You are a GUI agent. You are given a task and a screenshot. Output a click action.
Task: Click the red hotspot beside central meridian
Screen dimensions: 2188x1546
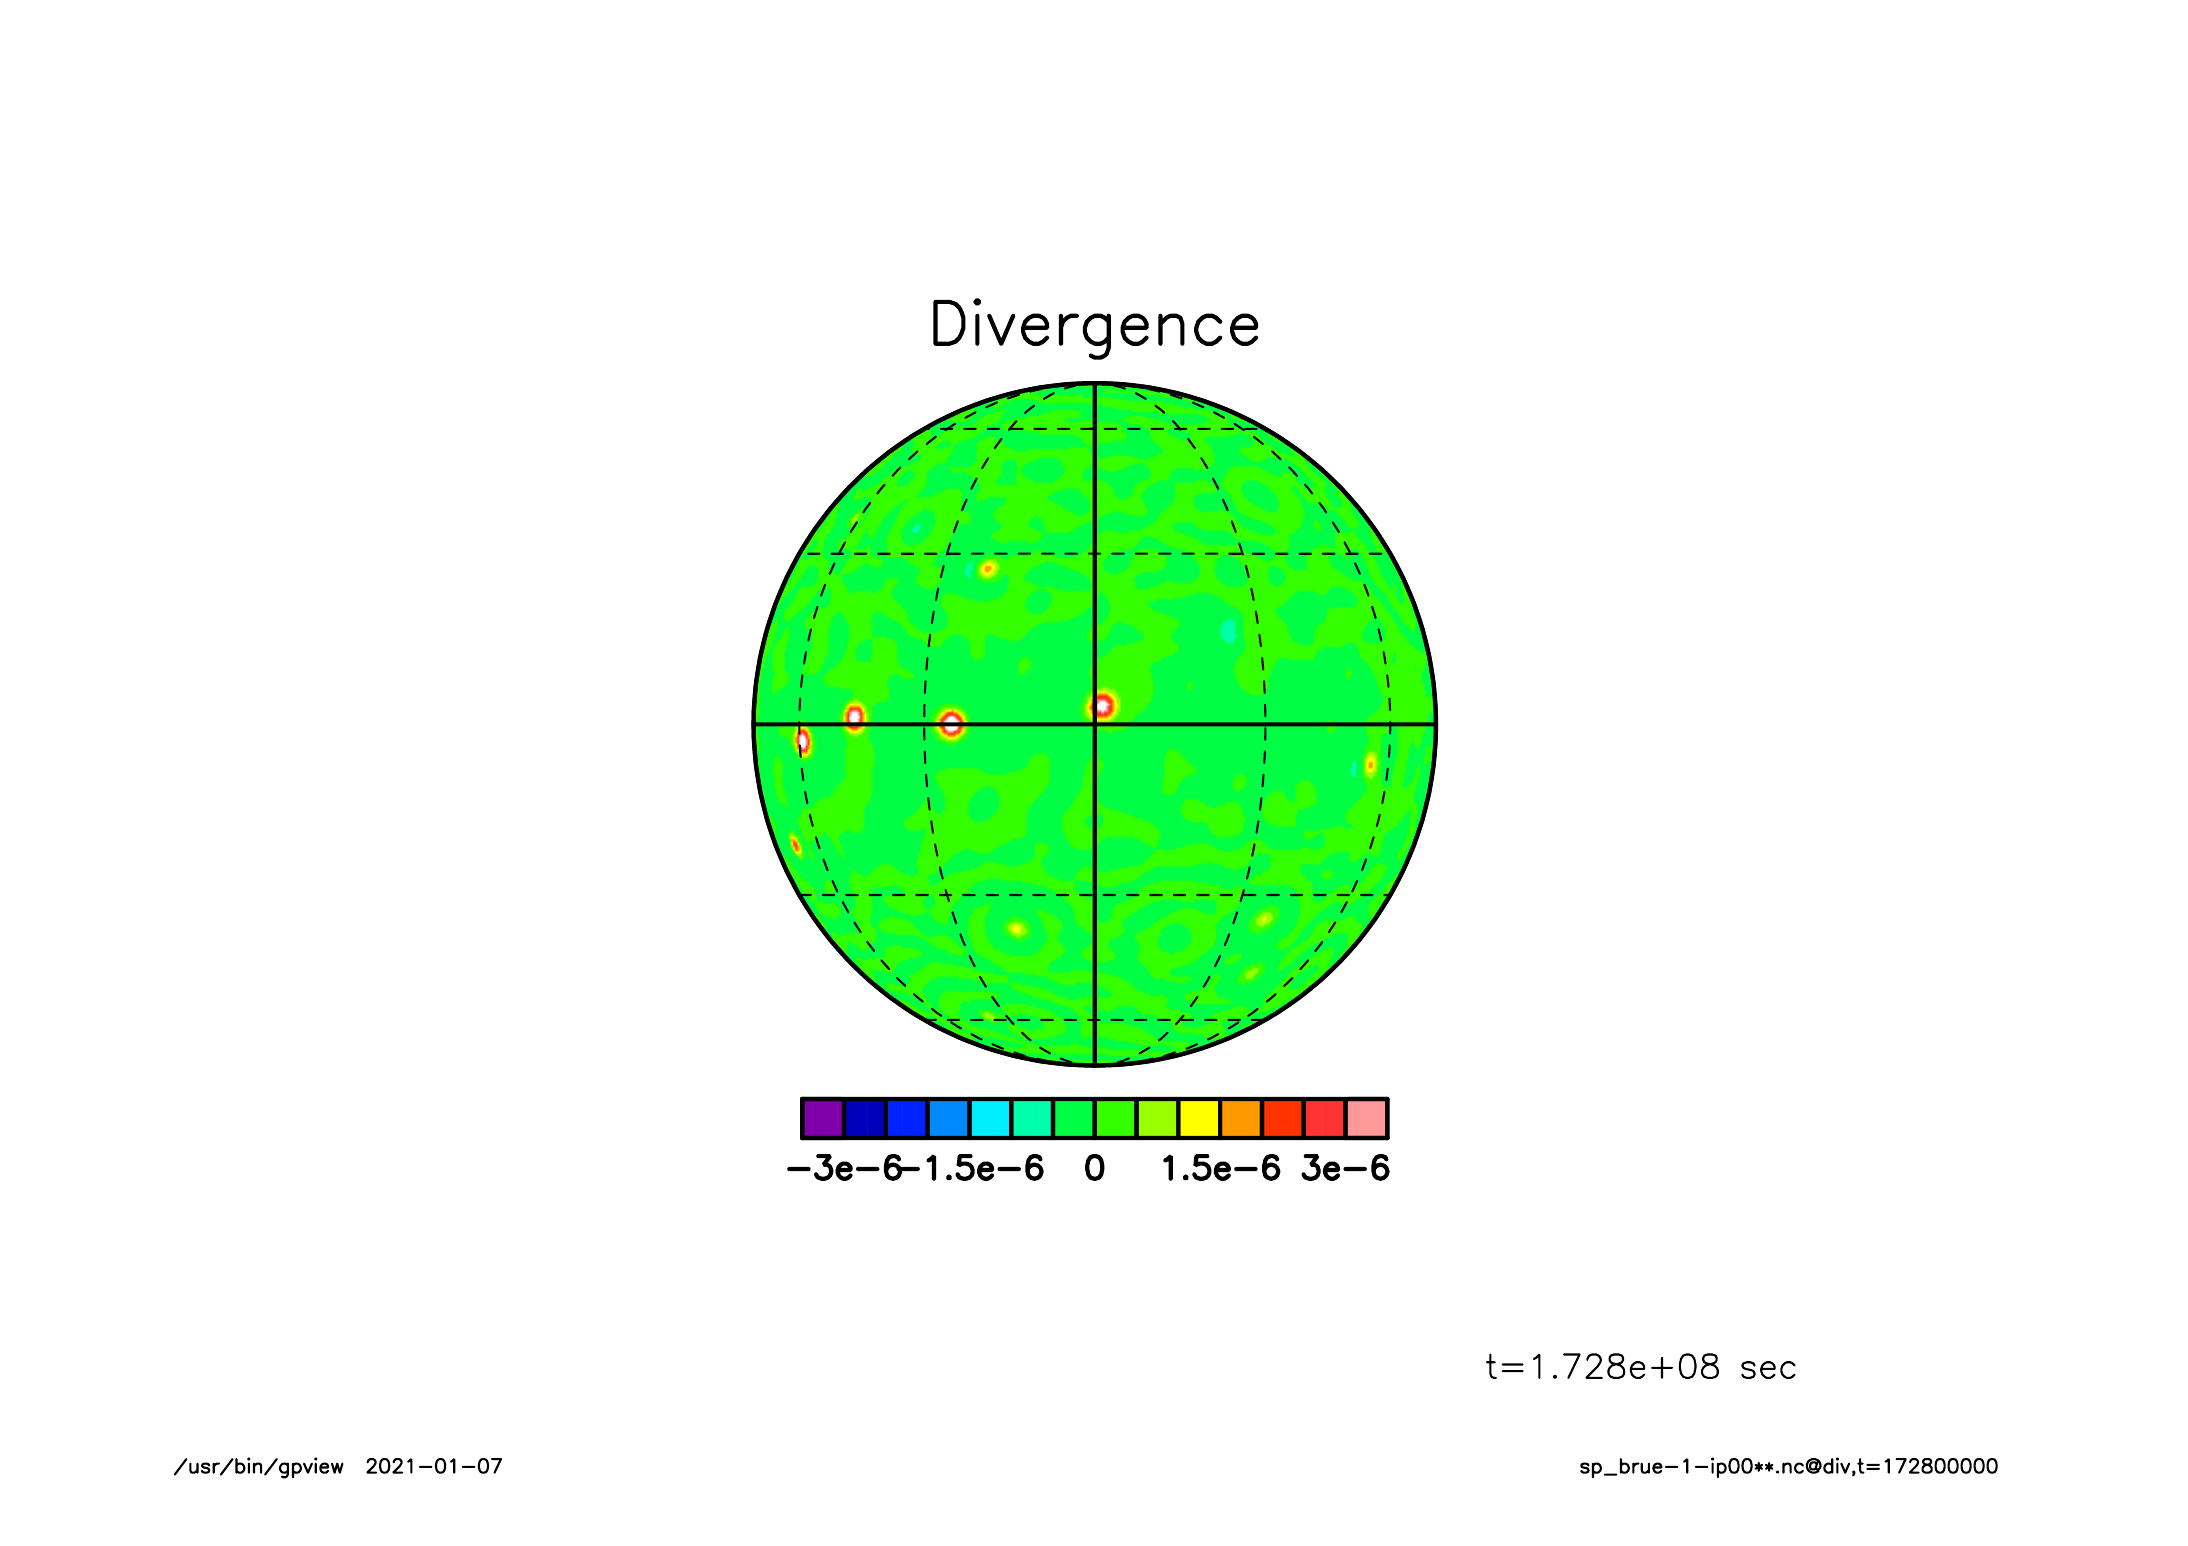pos(1102,706)
